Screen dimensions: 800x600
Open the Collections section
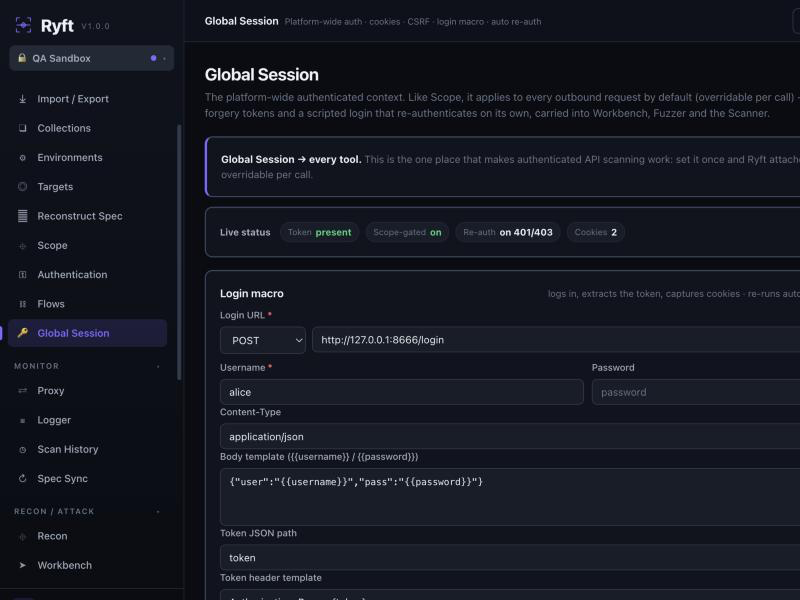pos(87,128)
